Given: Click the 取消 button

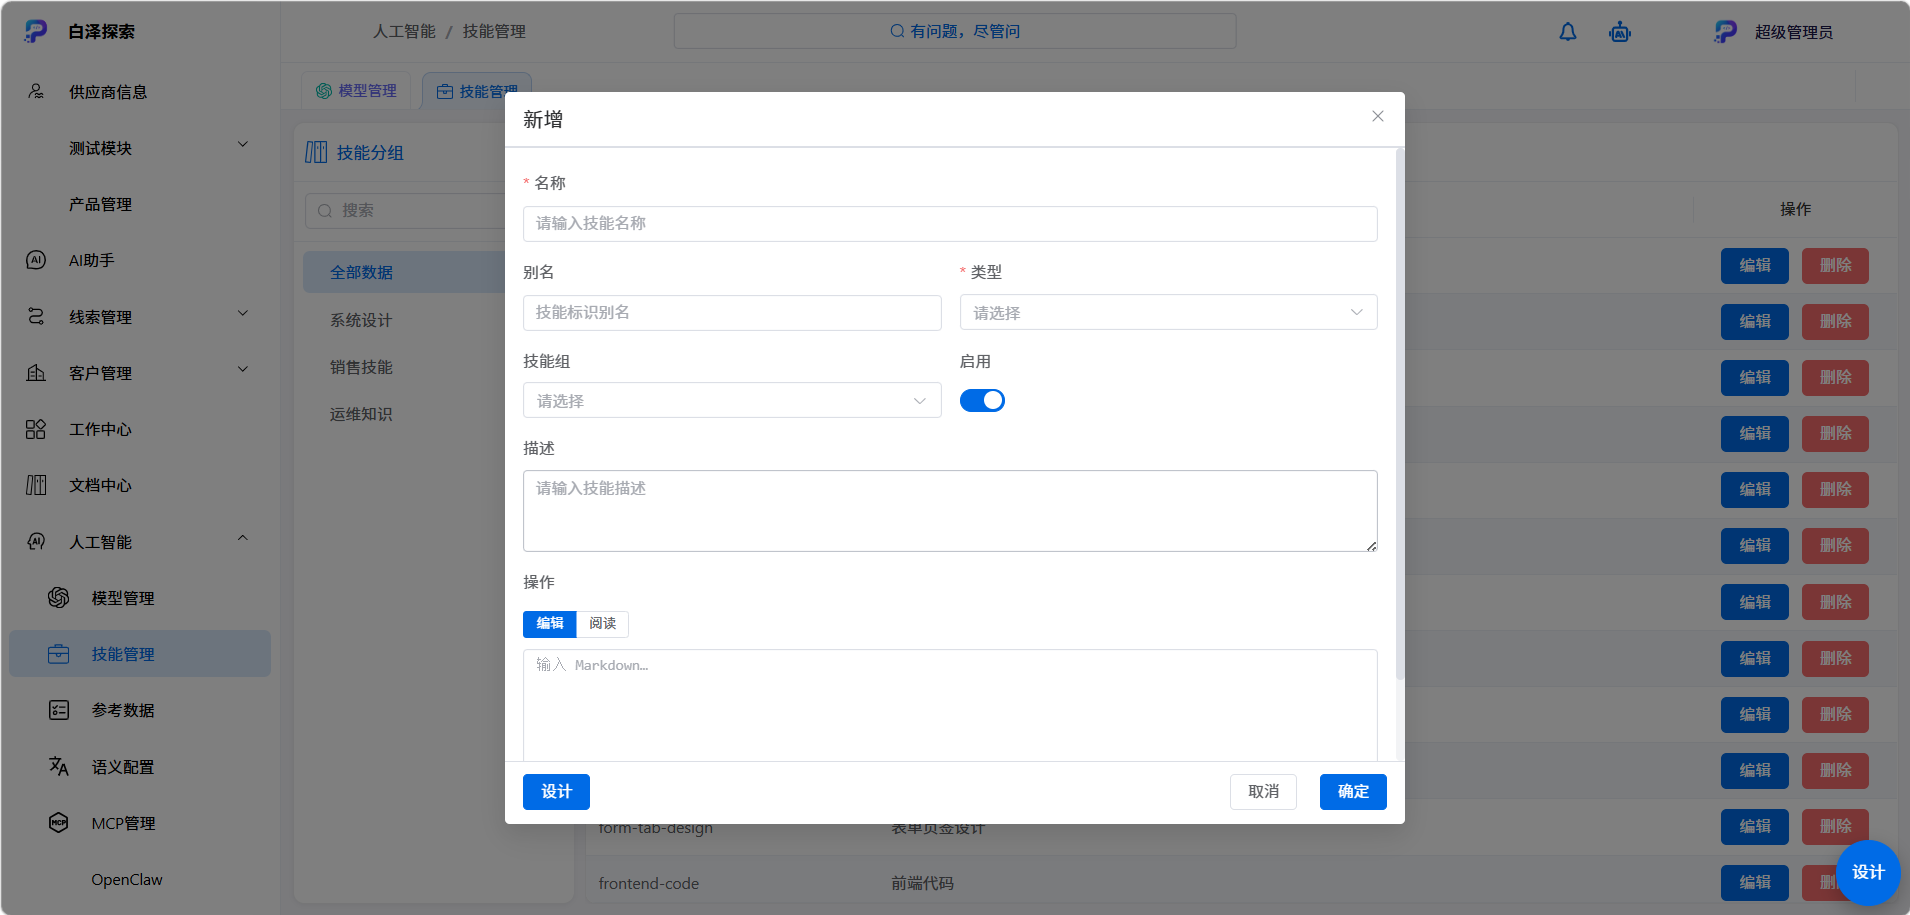Looking at the screenshot, I should pyautogui.click(x=1263, y=792).
